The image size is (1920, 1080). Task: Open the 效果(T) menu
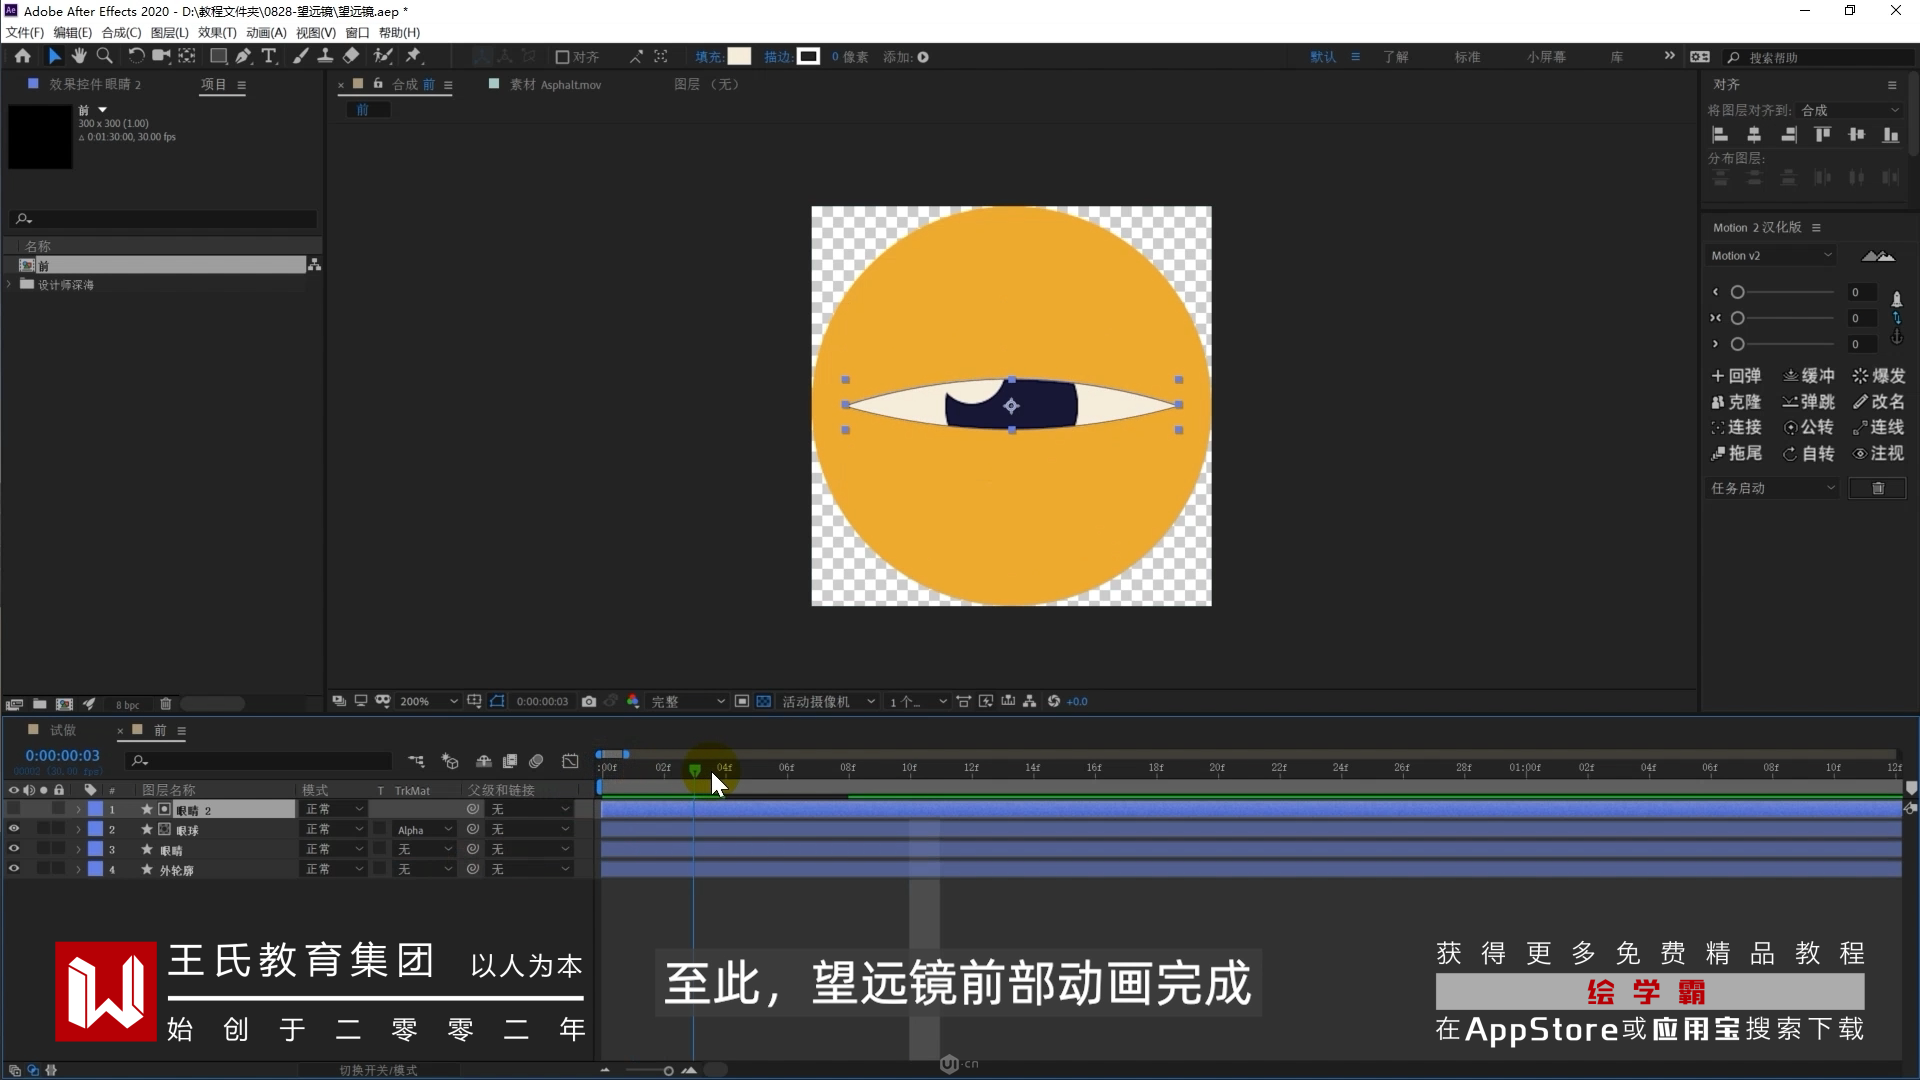coord(217,32)
